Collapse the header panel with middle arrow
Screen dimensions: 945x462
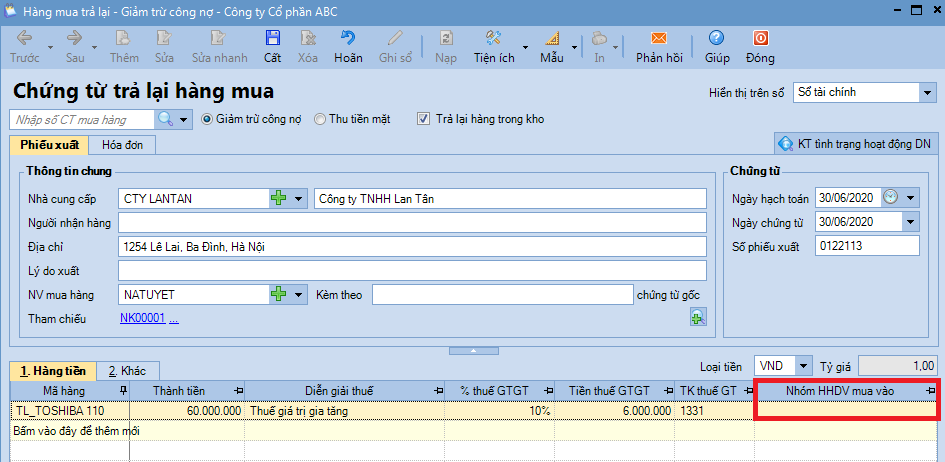pyautogui.click(x=473, y=350)
